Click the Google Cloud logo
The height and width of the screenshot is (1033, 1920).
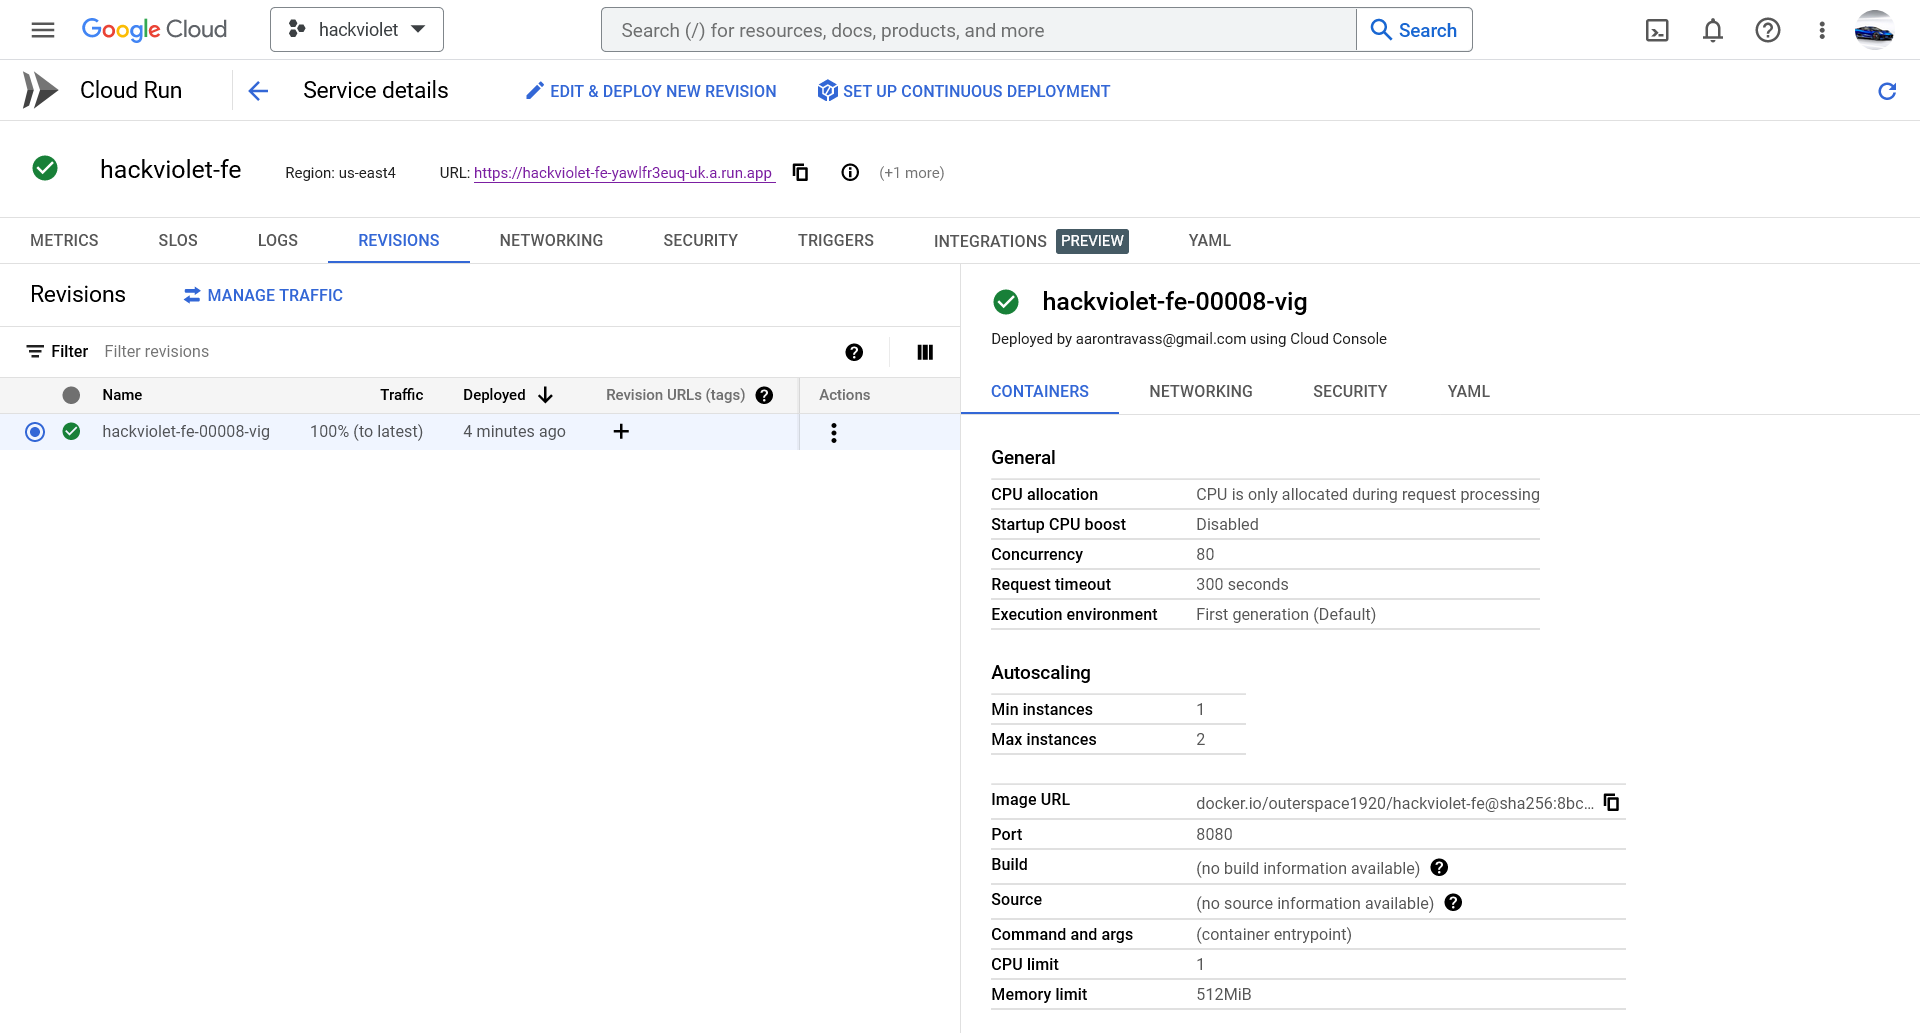[154, 30]
